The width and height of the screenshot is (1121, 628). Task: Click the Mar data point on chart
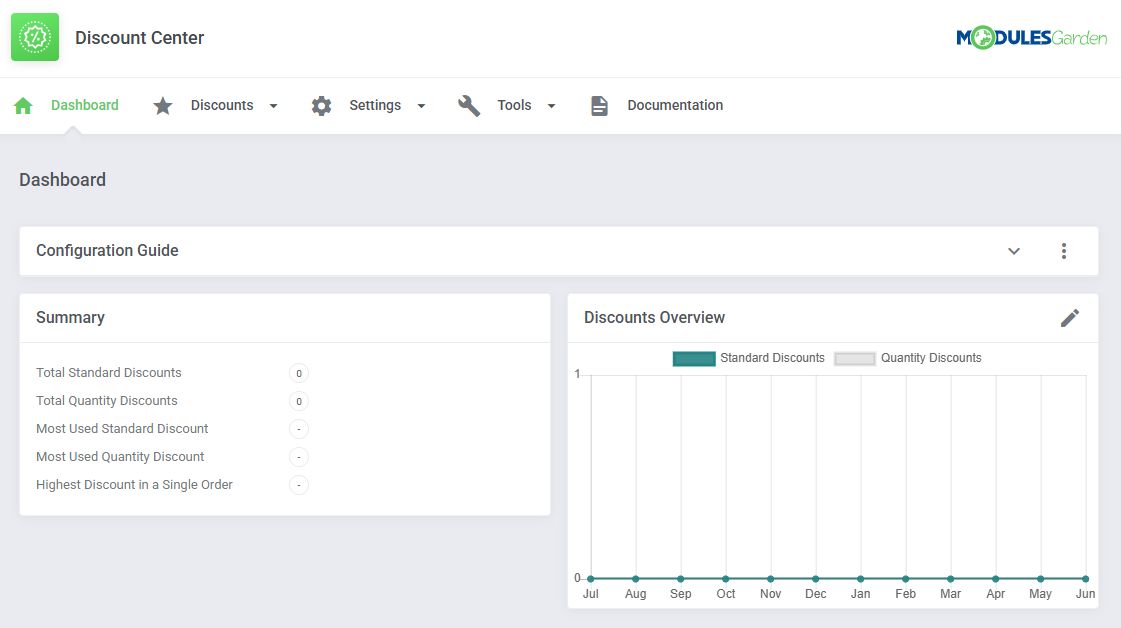tap(950, 579)
